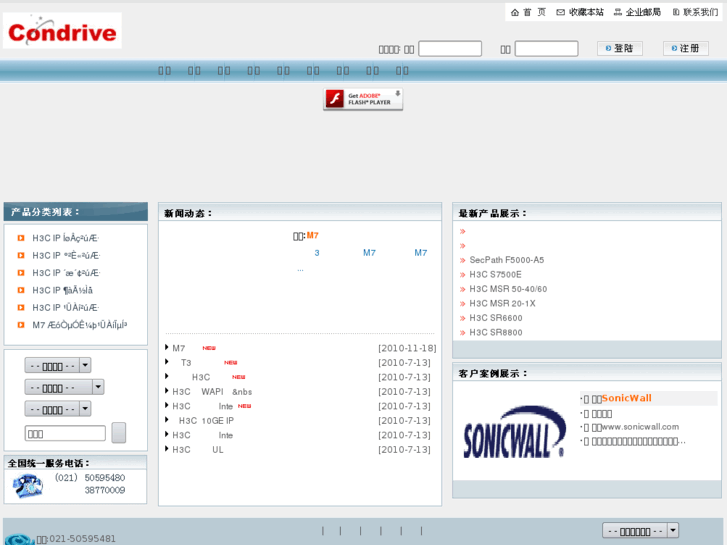The image size is (727, 545).
Task: Click orange bullet beside M7 category
Action: coord(21,325)
